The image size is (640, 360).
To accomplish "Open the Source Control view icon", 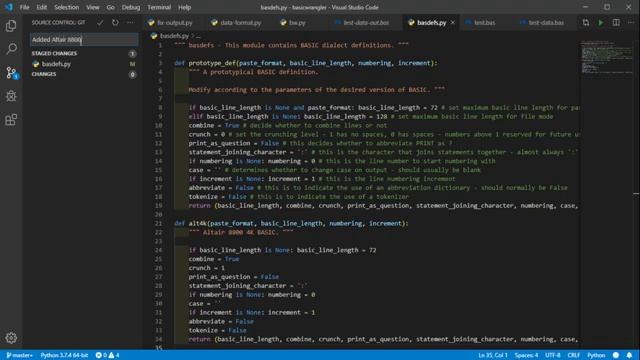I will [x=11, y=73].
